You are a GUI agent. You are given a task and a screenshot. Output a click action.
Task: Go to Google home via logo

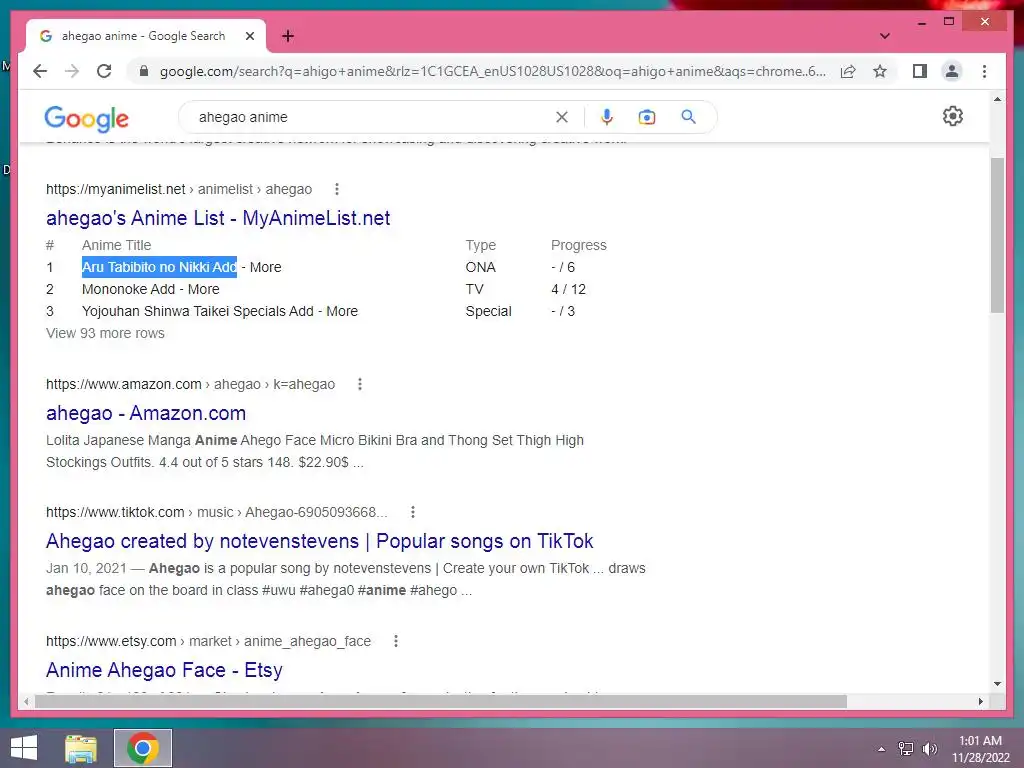click(x=86, y=118)
